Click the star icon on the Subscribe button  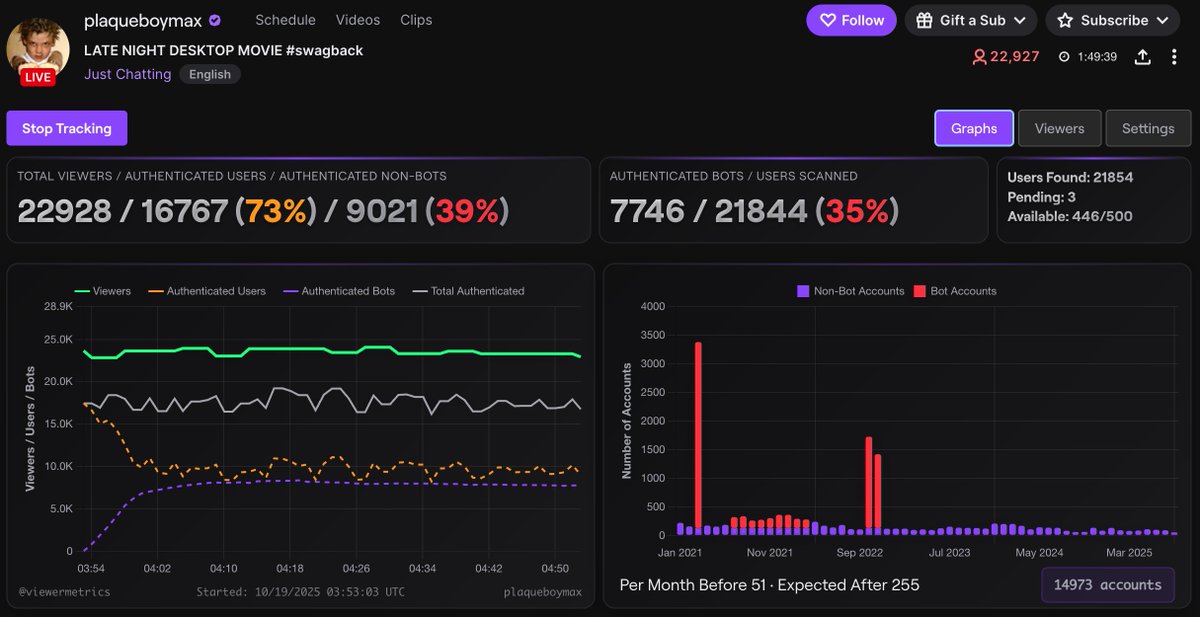point(1064,20)
